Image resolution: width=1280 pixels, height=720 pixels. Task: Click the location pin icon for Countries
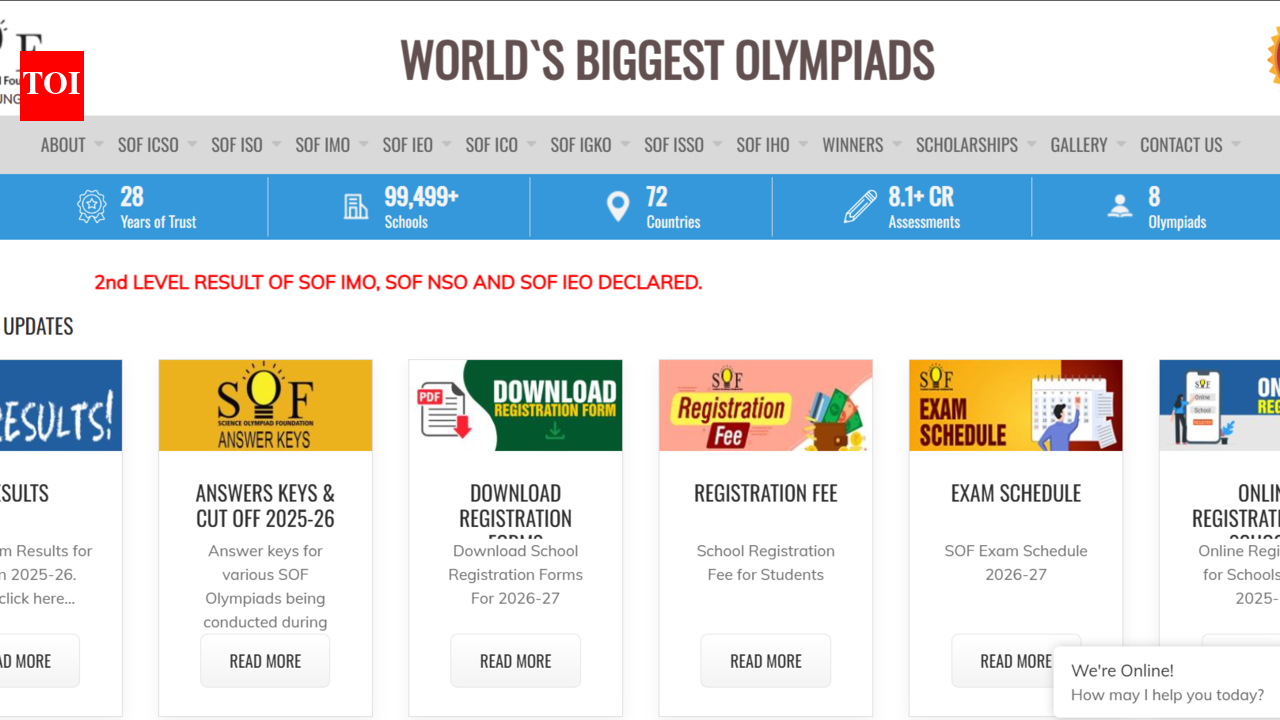coord(618,207)
